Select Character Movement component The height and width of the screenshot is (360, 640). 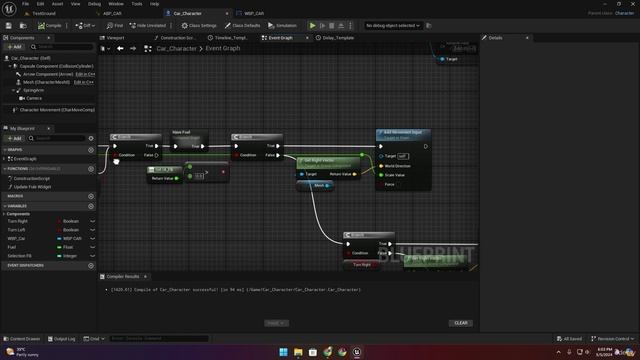(57, 110)
